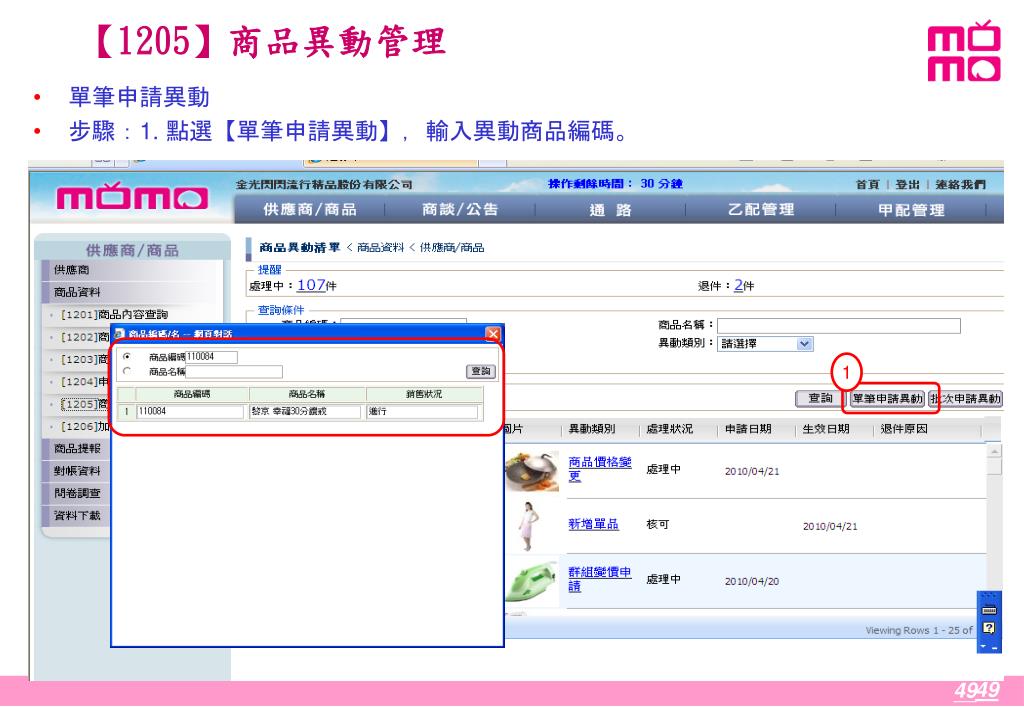1024x707 pixels.
Task: Open the 乙配管理 top menu
Action: 761,210
